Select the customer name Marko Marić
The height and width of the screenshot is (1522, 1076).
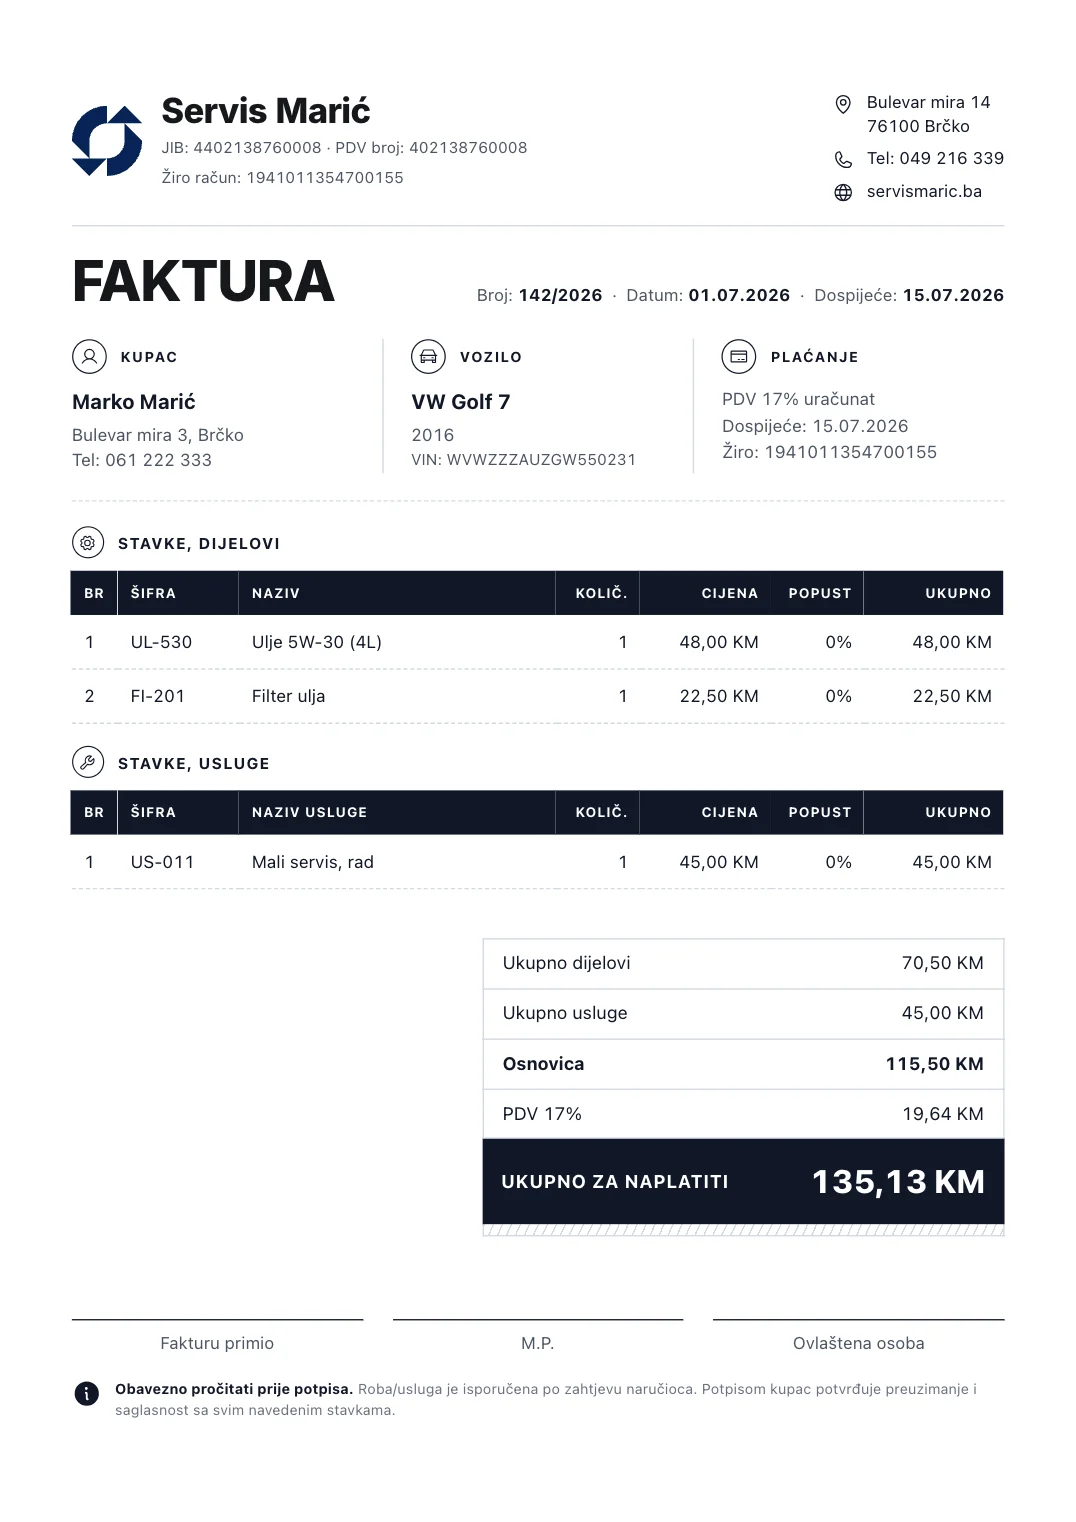point(134,402)
